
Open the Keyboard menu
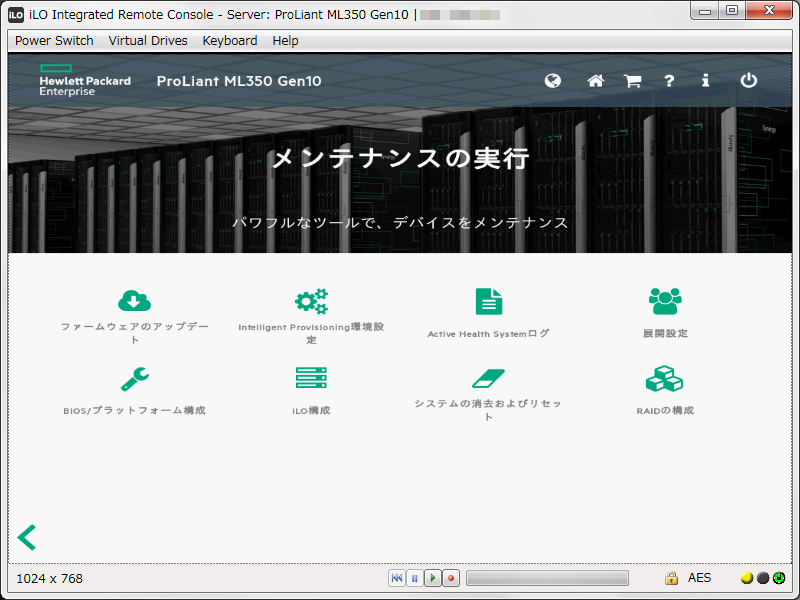(x=230, y=41)
